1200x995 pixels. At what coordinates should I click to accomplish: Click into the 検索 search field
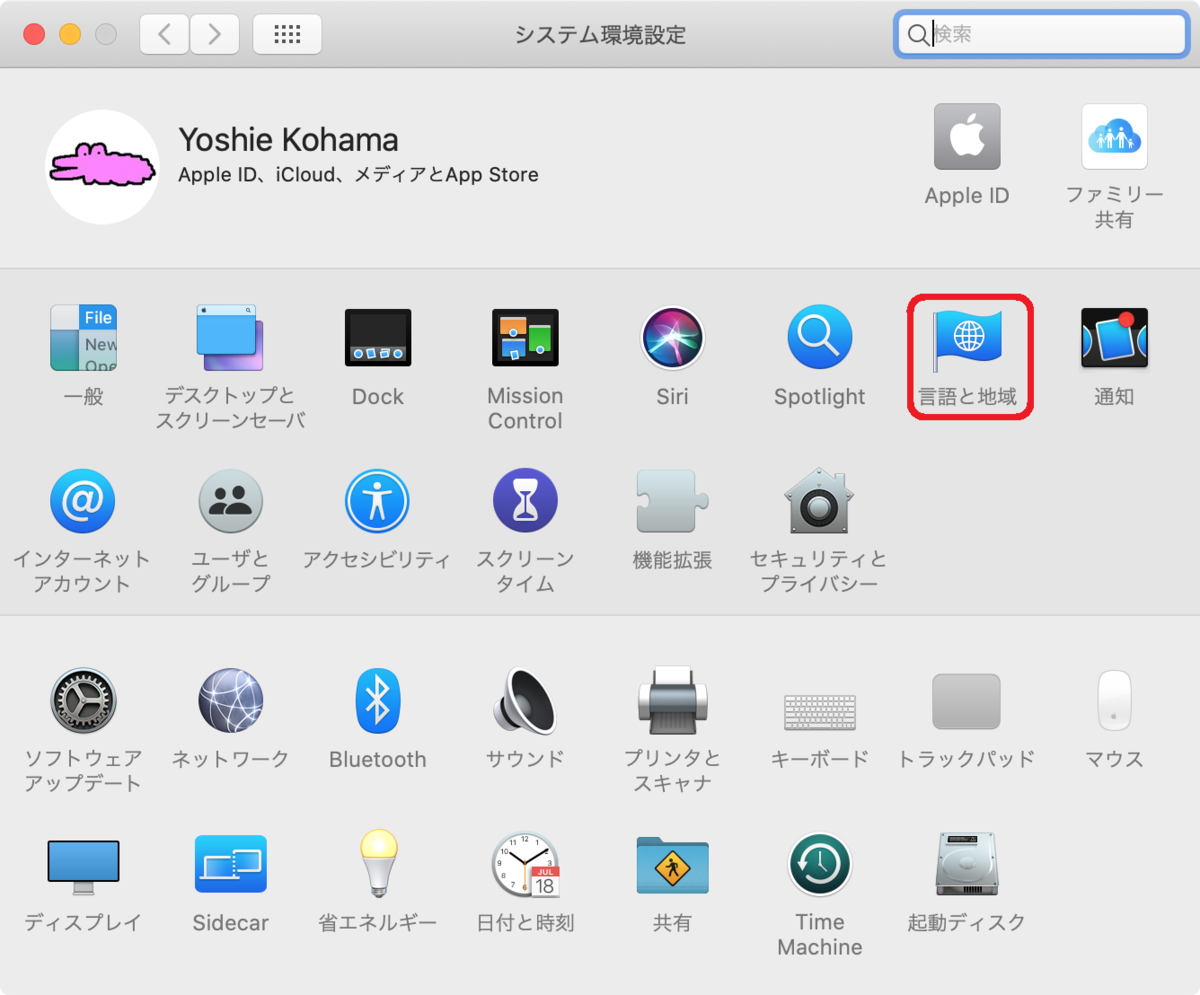(x=1041, y=34)
